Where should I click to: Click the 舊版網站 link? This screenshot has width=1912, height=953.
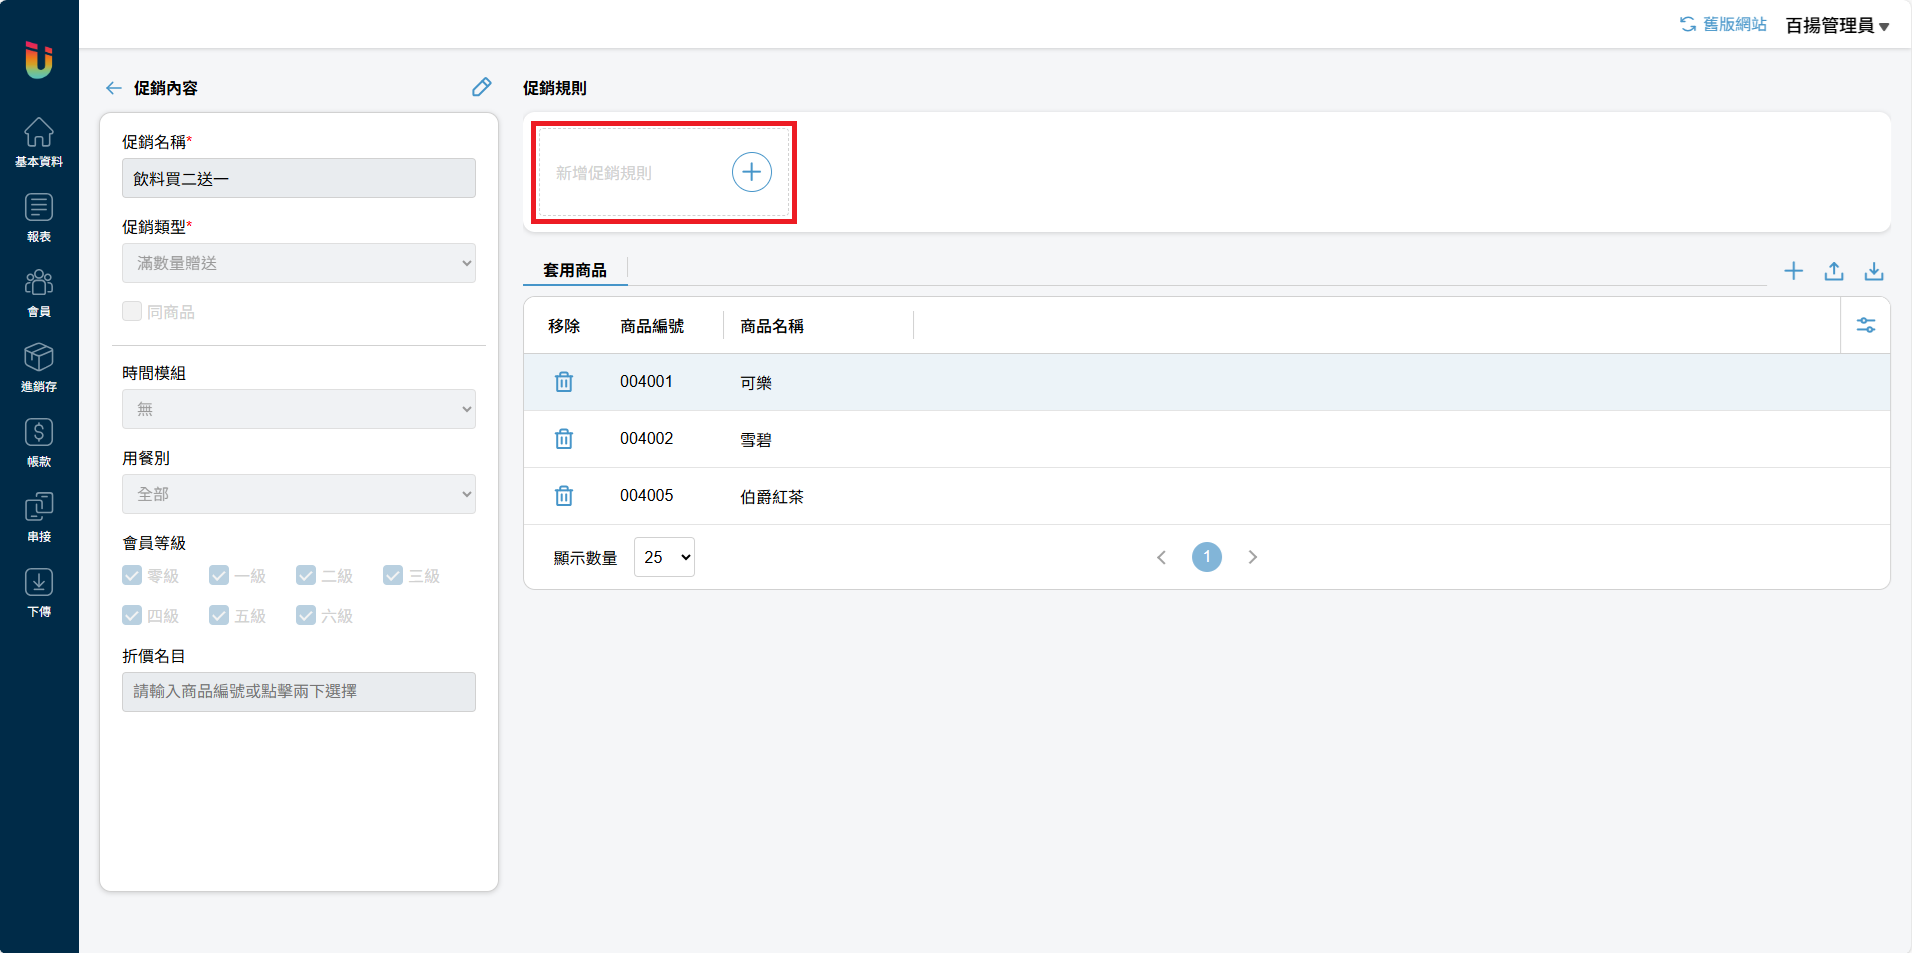click(x=1723, y=24)
